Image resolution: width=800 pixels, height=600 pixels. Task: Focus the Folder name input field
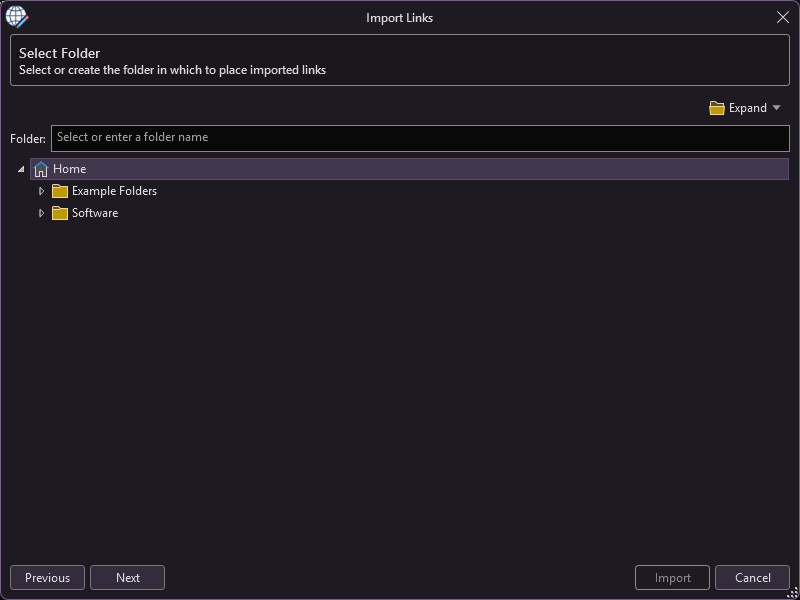(420, 138)
